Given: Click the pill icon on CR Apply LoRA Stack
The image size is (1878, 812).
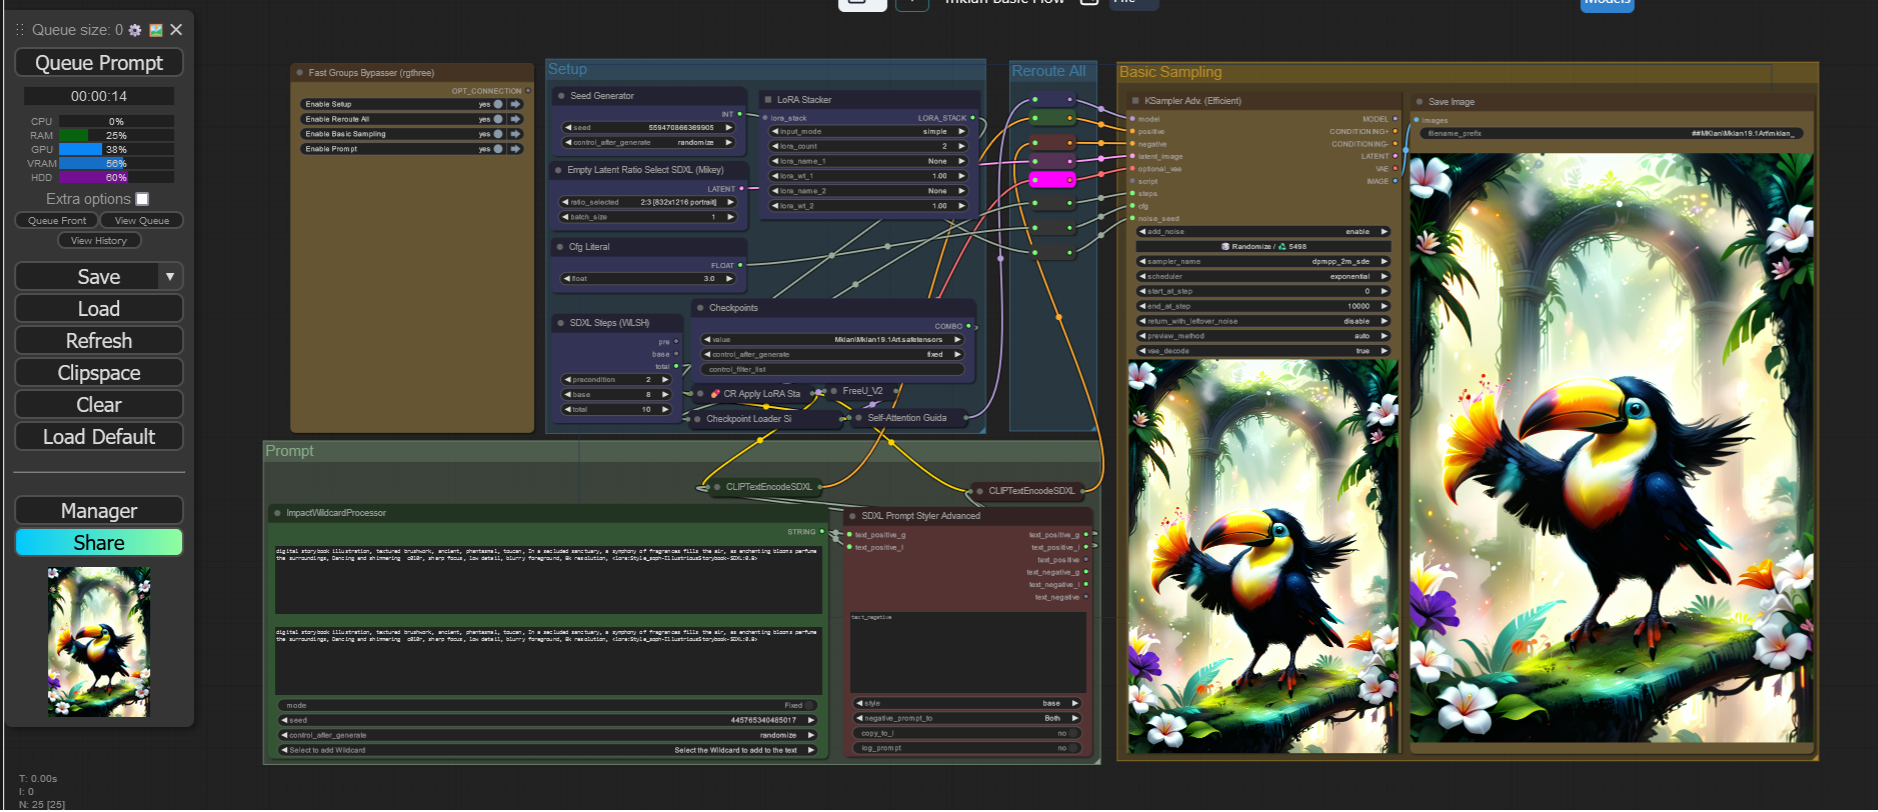Looking at the screenshot, I should tap(715, 394).
